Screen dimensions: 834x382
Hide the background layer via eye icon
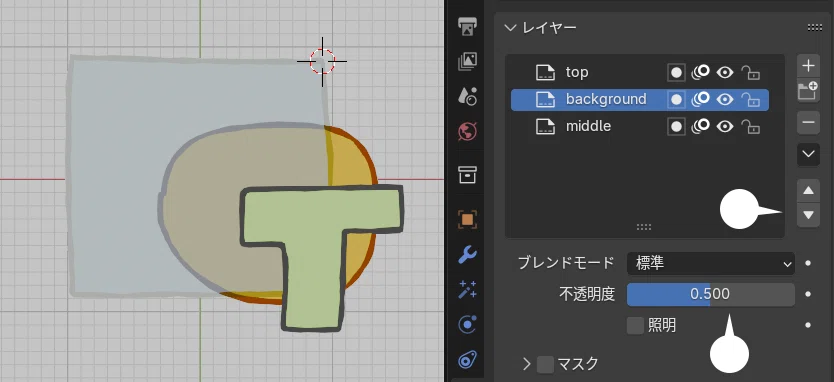click(x=724, y=99)
